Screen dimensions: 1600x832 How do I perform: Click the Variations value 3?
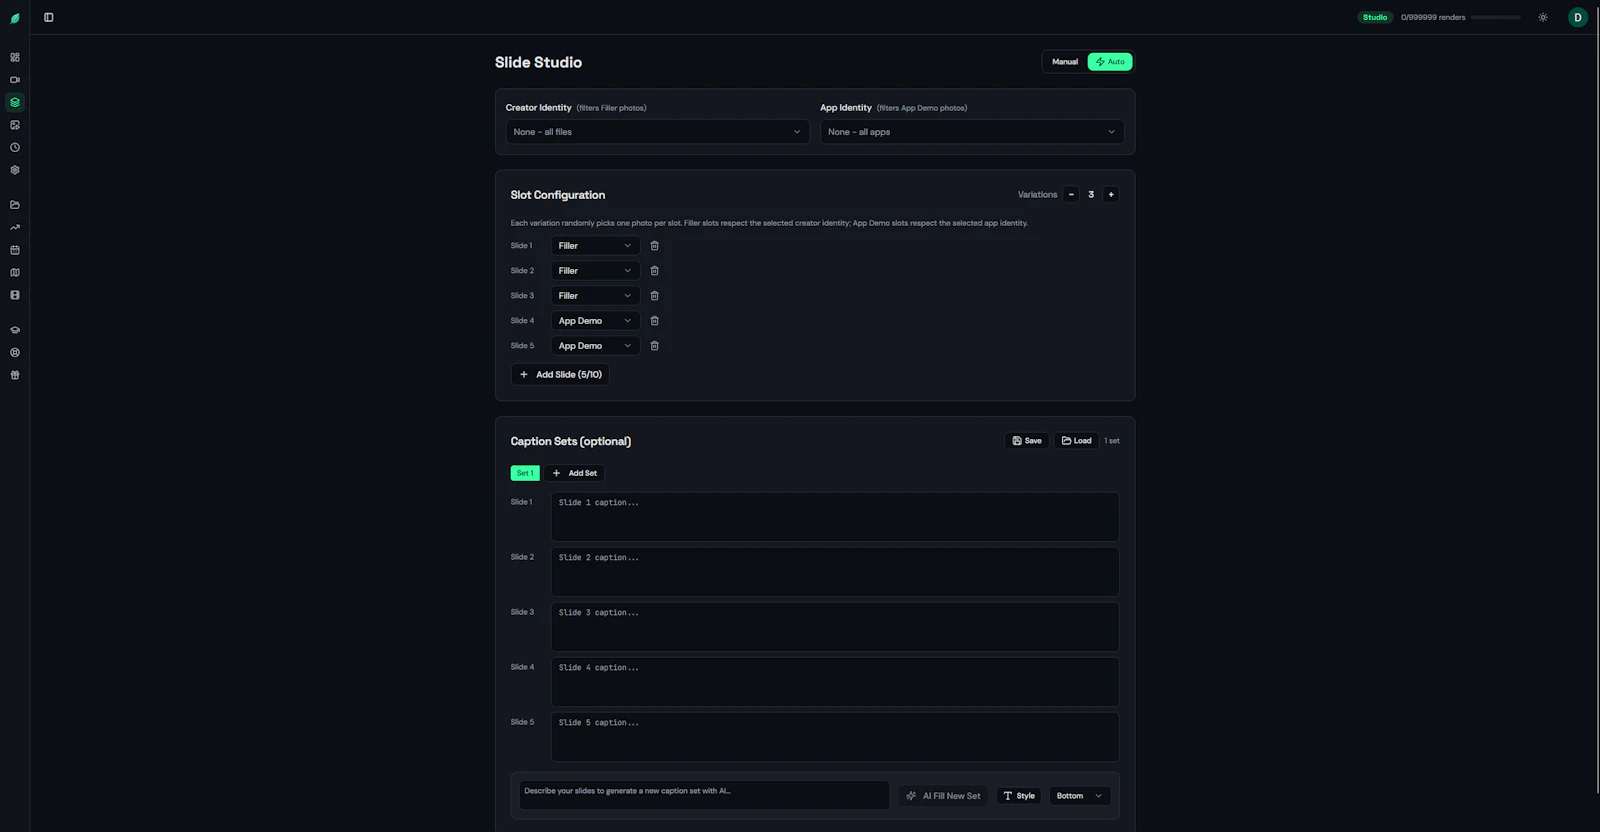tap(1091, 195)
